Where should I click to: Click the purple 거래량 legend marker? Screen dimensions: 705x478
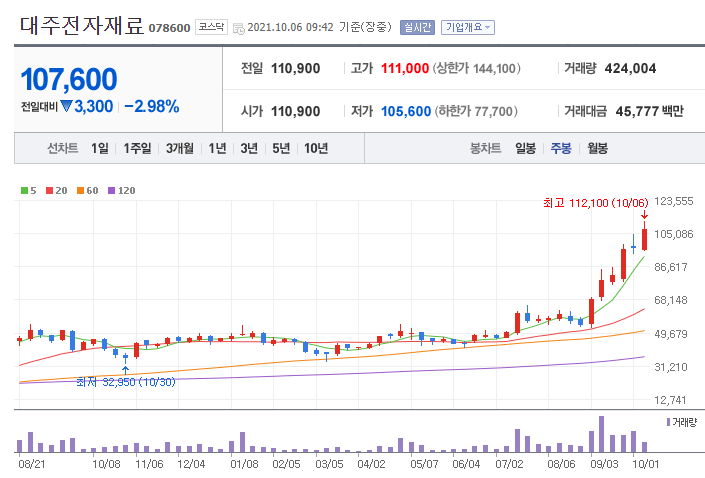point(669,422)
